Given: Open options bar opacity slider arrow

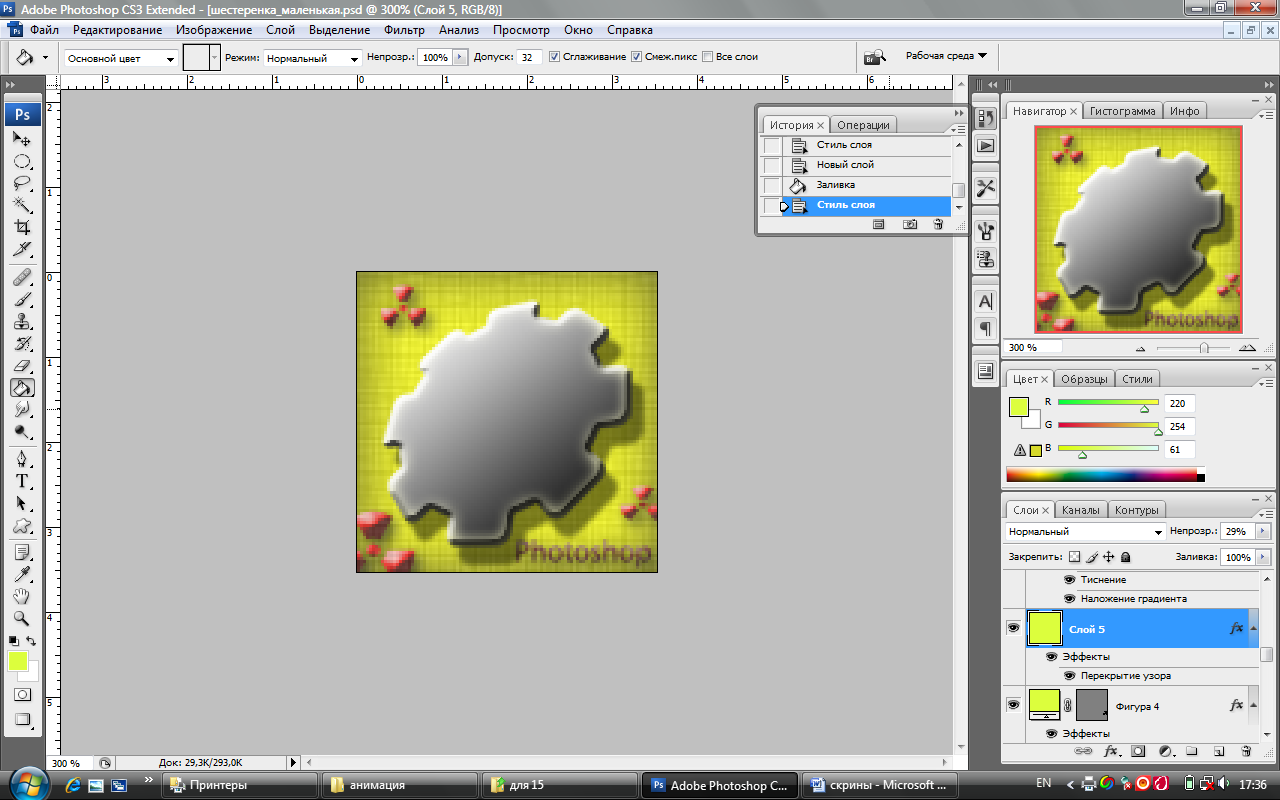Looking at the screenshot, I should coord(460,57).
